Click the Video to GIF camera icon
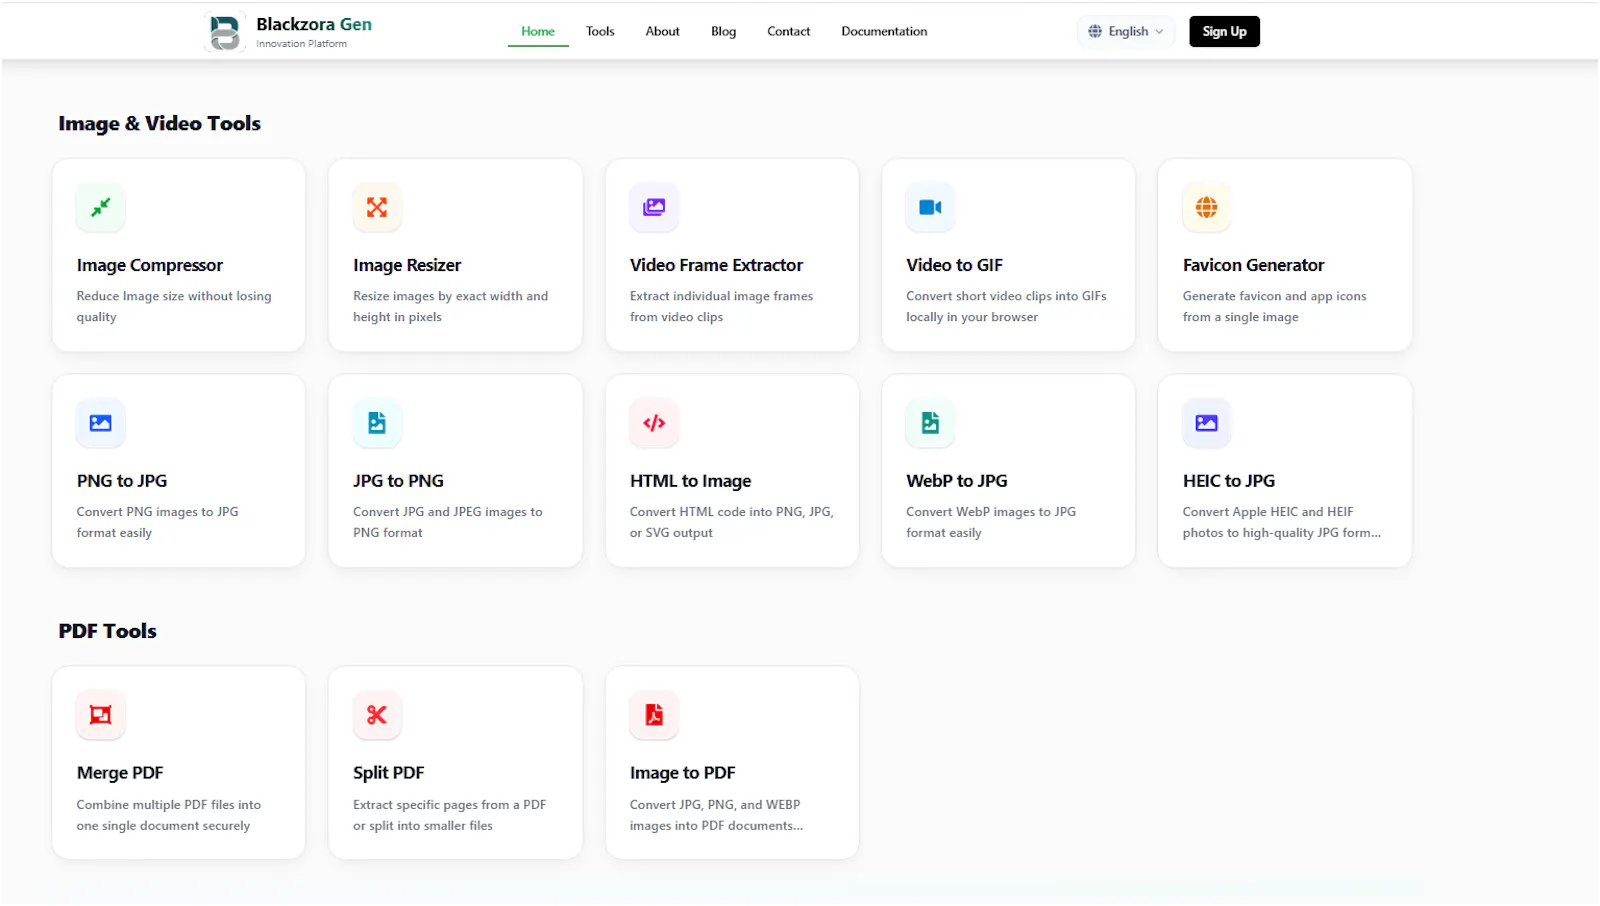 930,207
